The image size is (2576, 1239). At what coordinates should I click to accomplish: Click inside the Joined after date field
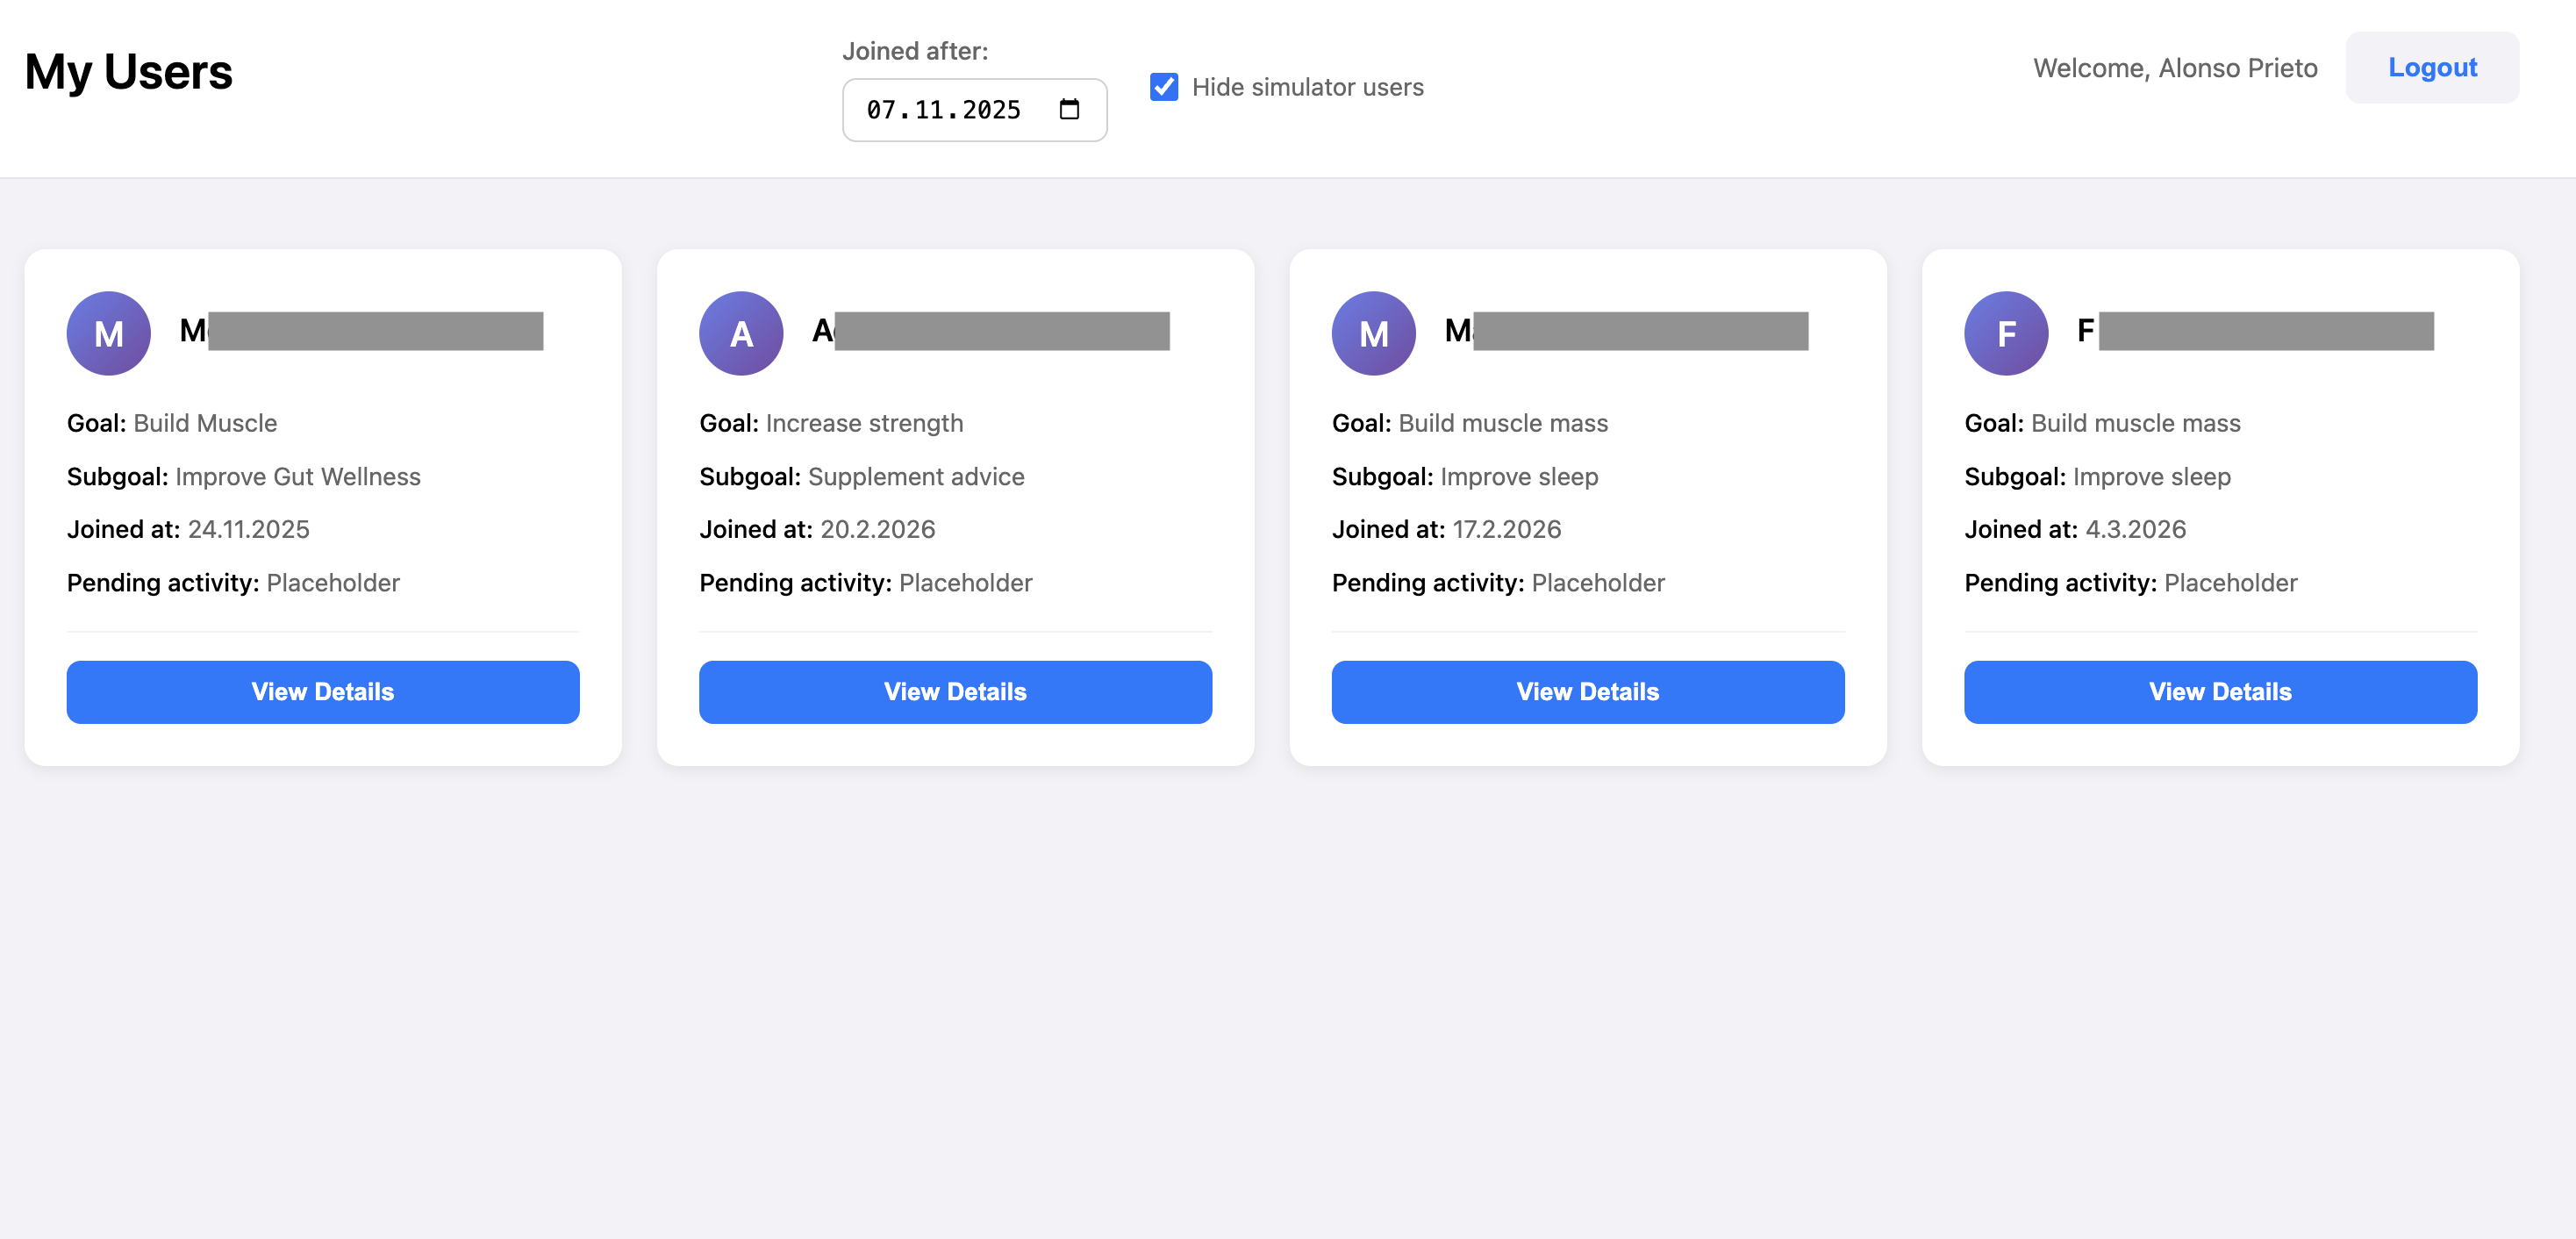click(940, 109)
